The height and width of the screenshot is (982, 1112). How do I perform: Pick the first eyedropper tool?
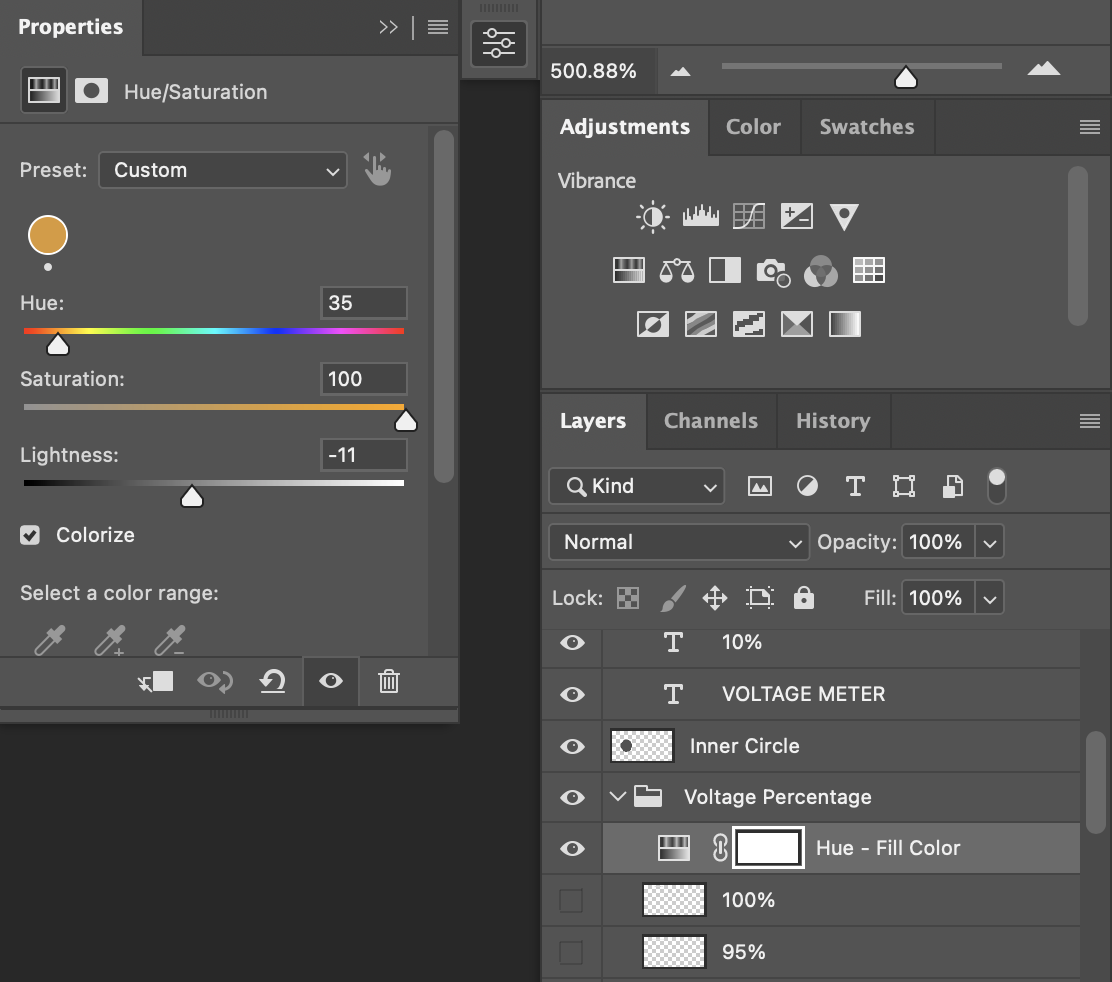click(x=50, y=640)
